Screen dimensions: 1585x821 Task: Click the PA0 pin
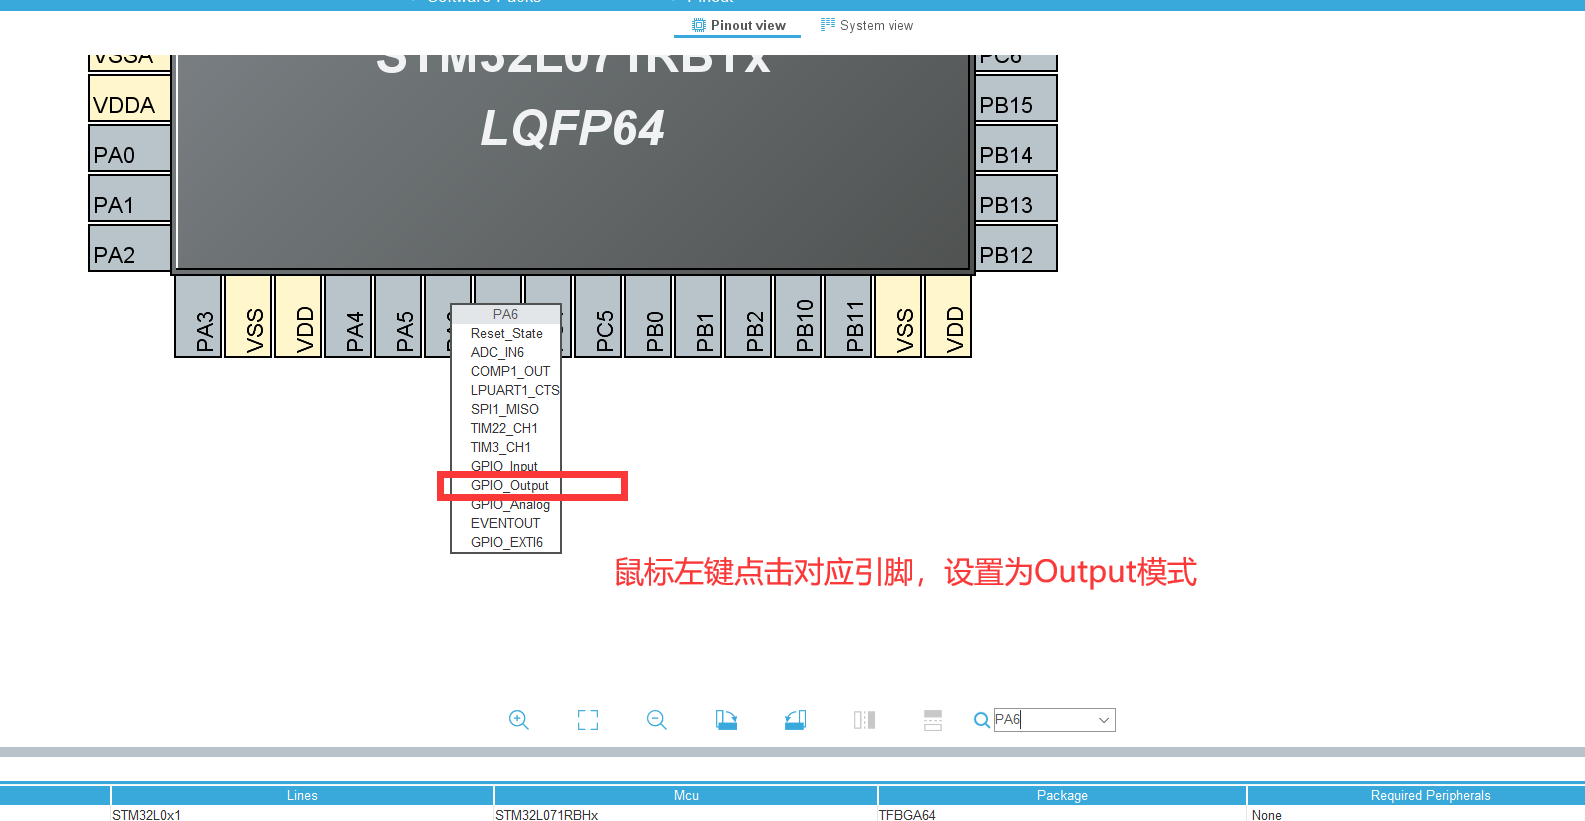coord(130,148)
